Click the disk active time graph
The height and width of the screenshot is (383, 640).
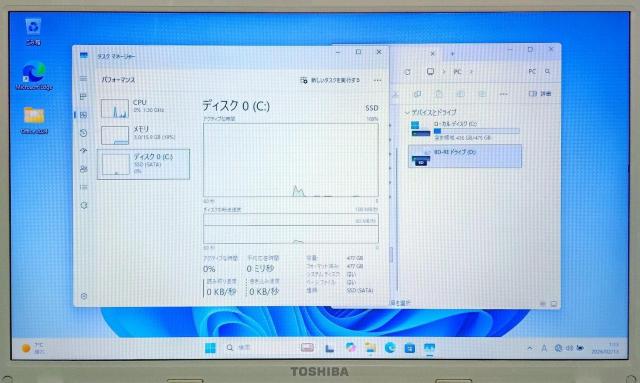(291, 160)
